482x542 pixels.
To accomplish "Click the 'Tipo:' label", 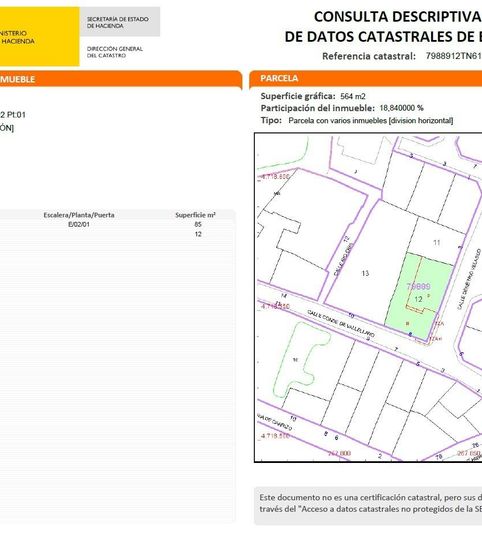I will point(271,121).
